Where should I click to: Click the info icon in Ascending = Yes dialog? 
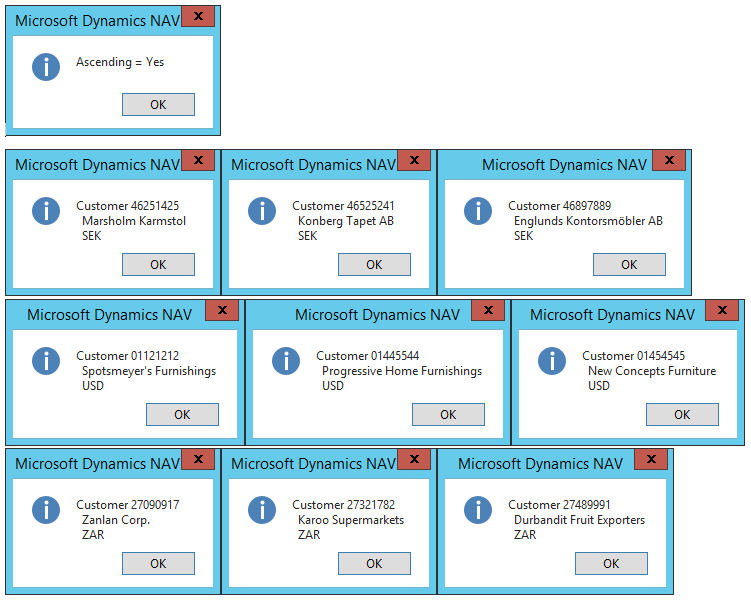(x=46, y=67)
